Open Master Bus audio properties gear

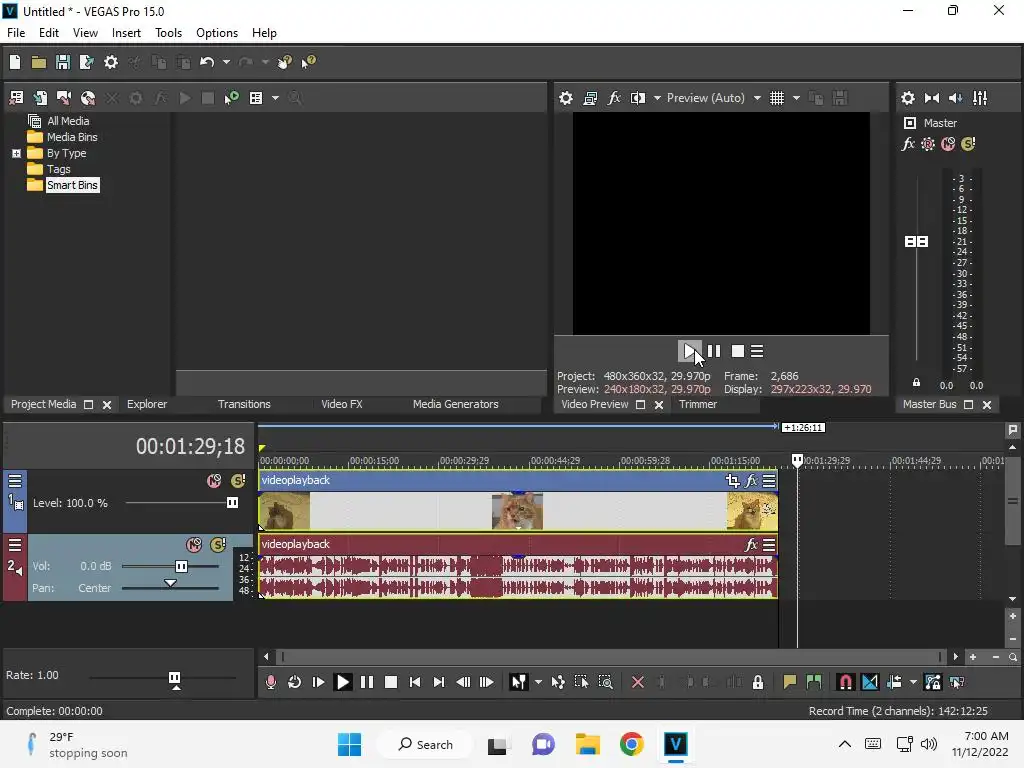pyautogui.click(x=908, y=98)
